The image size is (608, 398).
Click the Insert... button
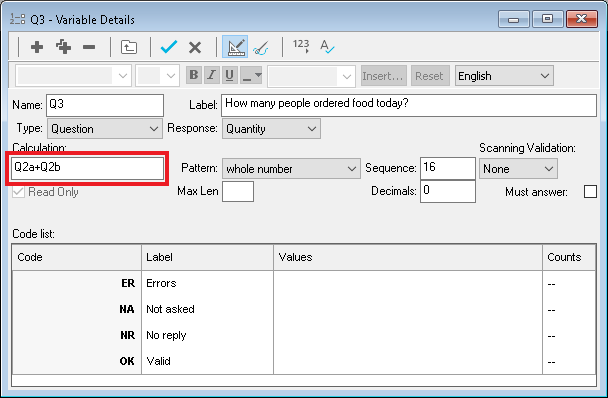tap(384, 76)
